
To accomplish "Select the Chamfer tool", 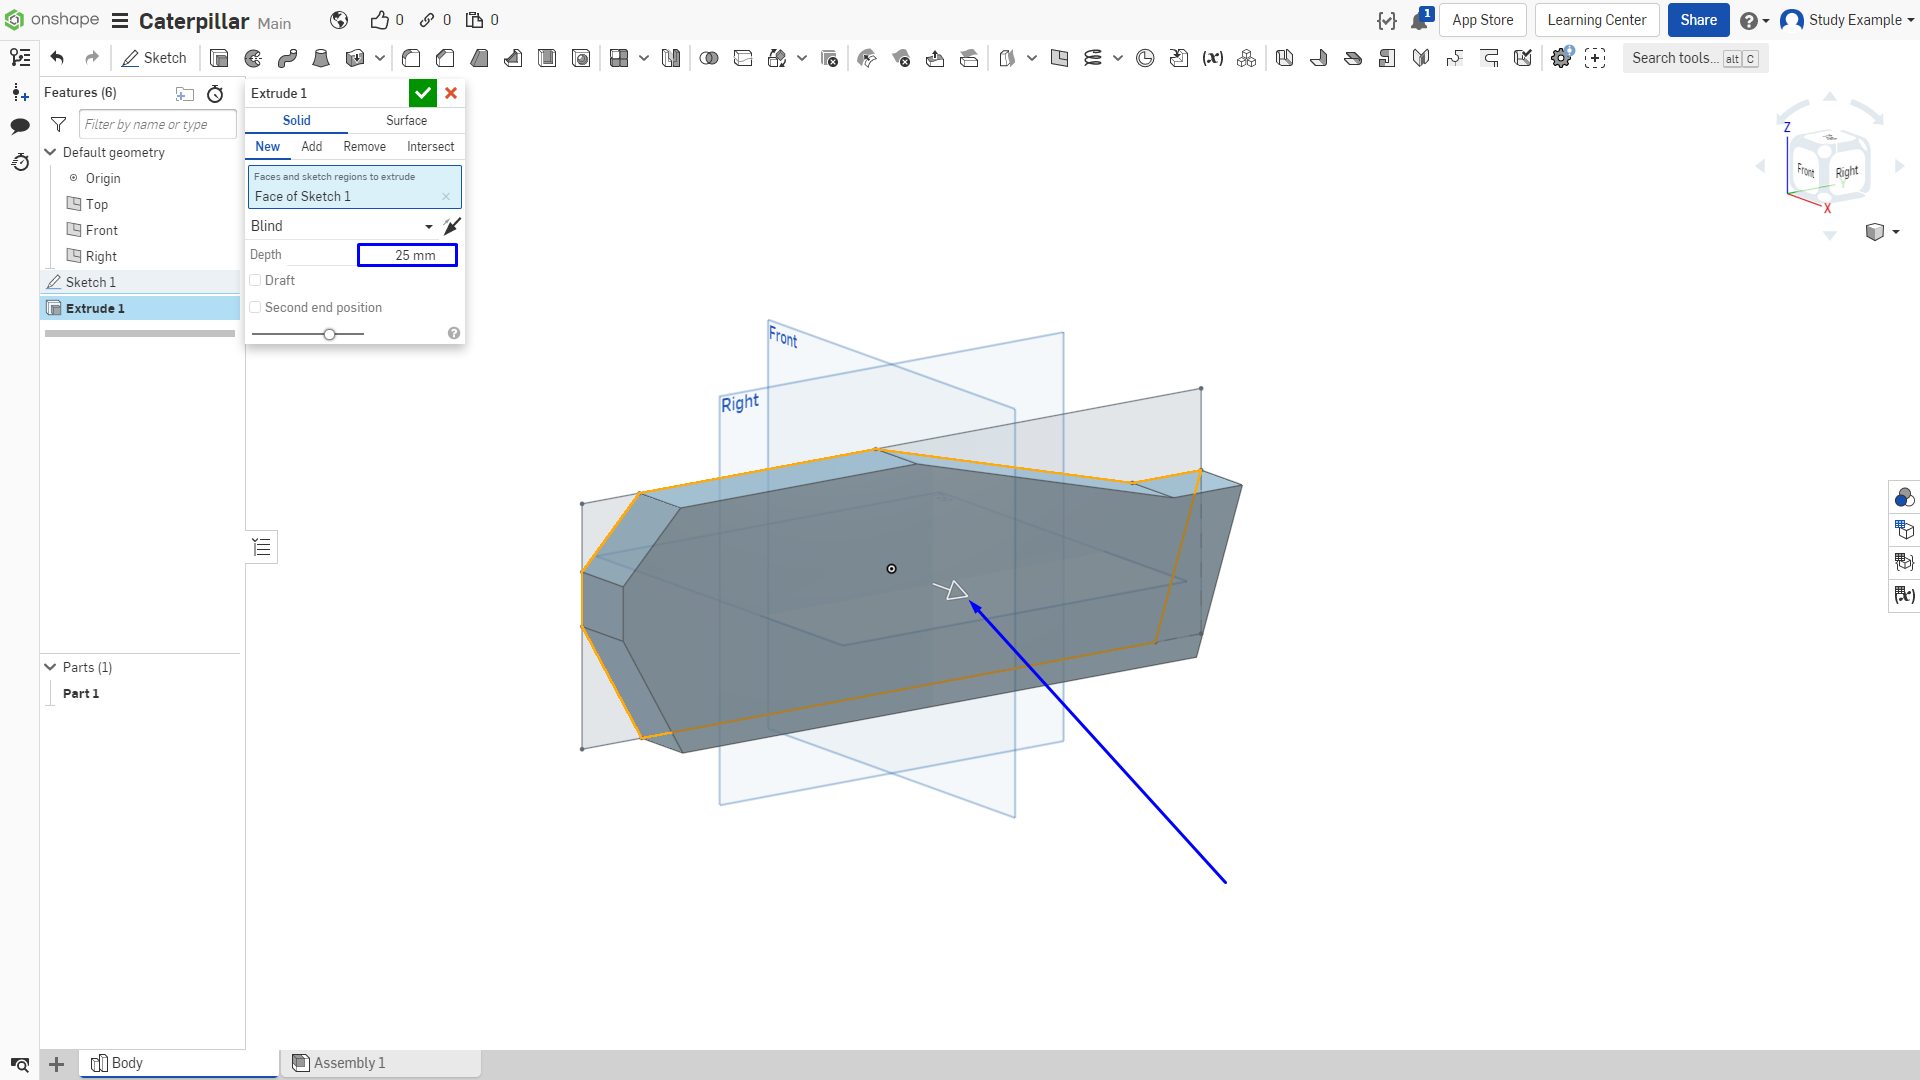I will click(x=445, y=58).
